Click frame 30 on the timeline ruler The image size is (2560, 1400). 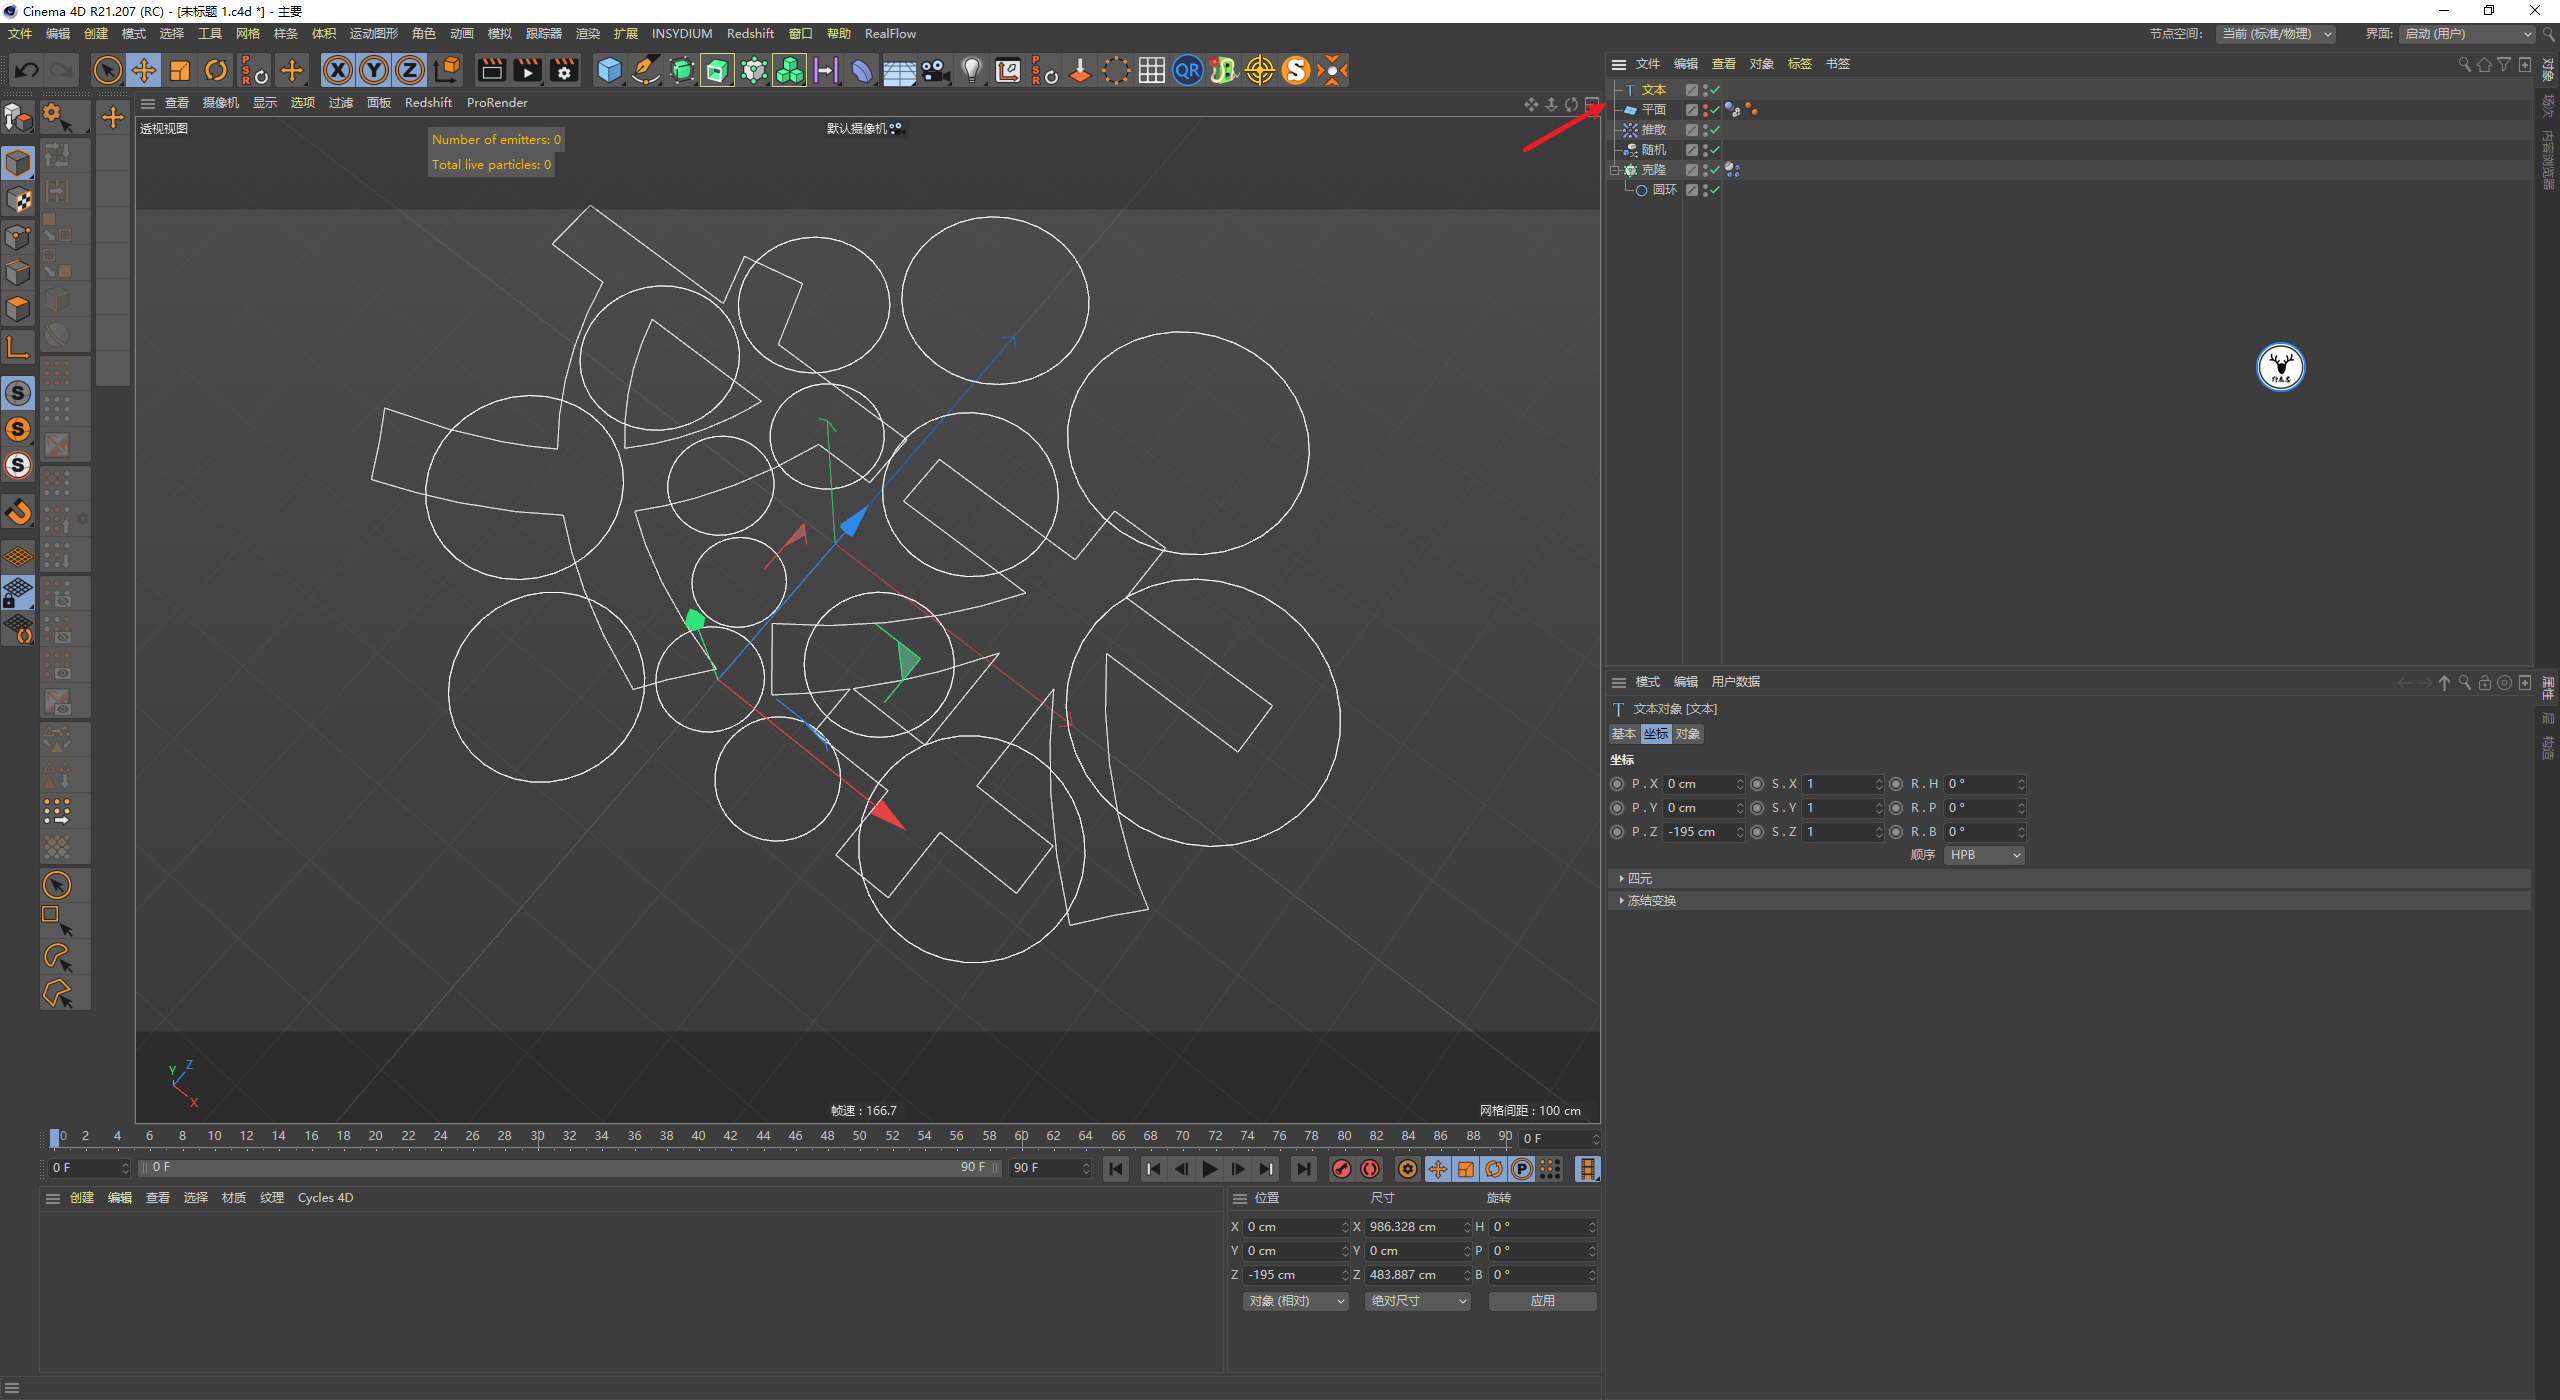(537, 1136)
